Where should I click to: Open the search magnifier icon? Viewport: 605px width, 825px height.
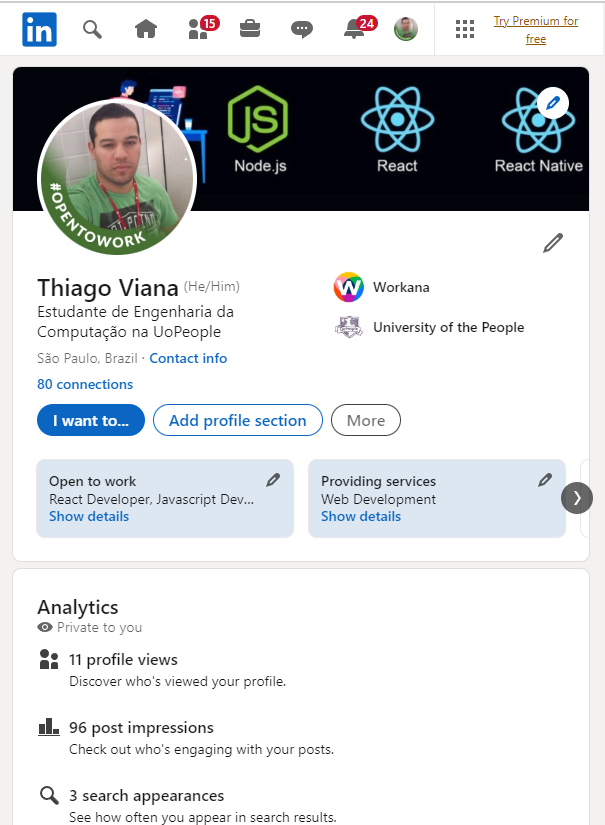click(x=92, y=29)
